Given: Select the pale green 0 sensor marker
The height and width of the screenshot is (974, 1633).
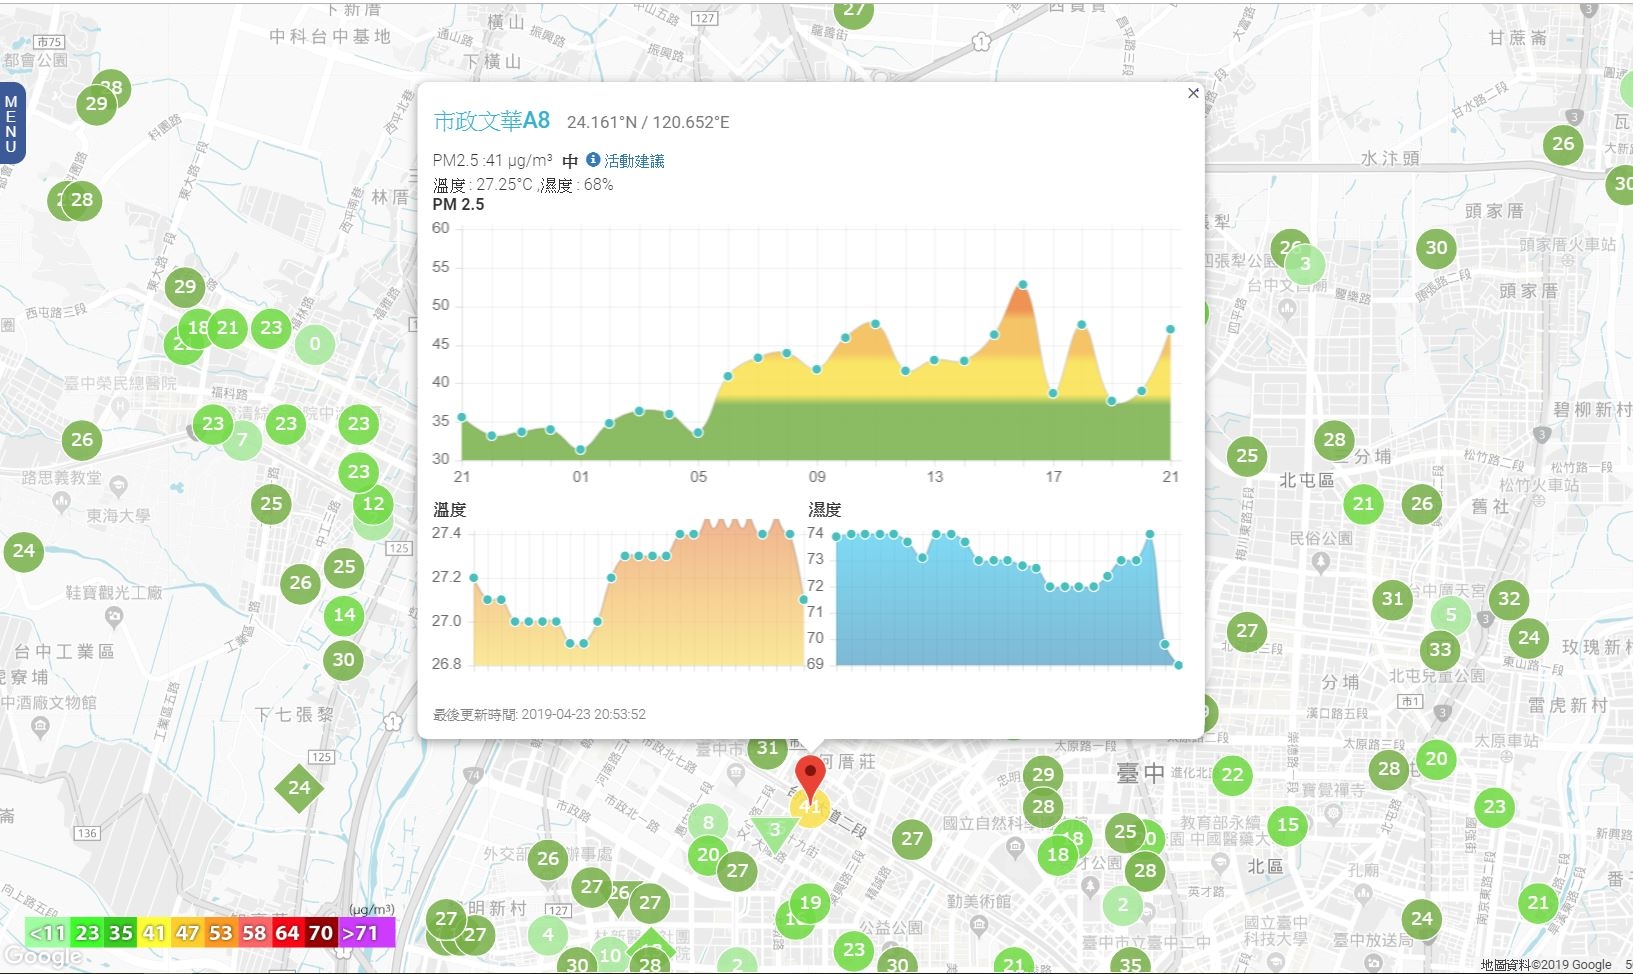Looking at the screenshot, I should click(315, 344).
